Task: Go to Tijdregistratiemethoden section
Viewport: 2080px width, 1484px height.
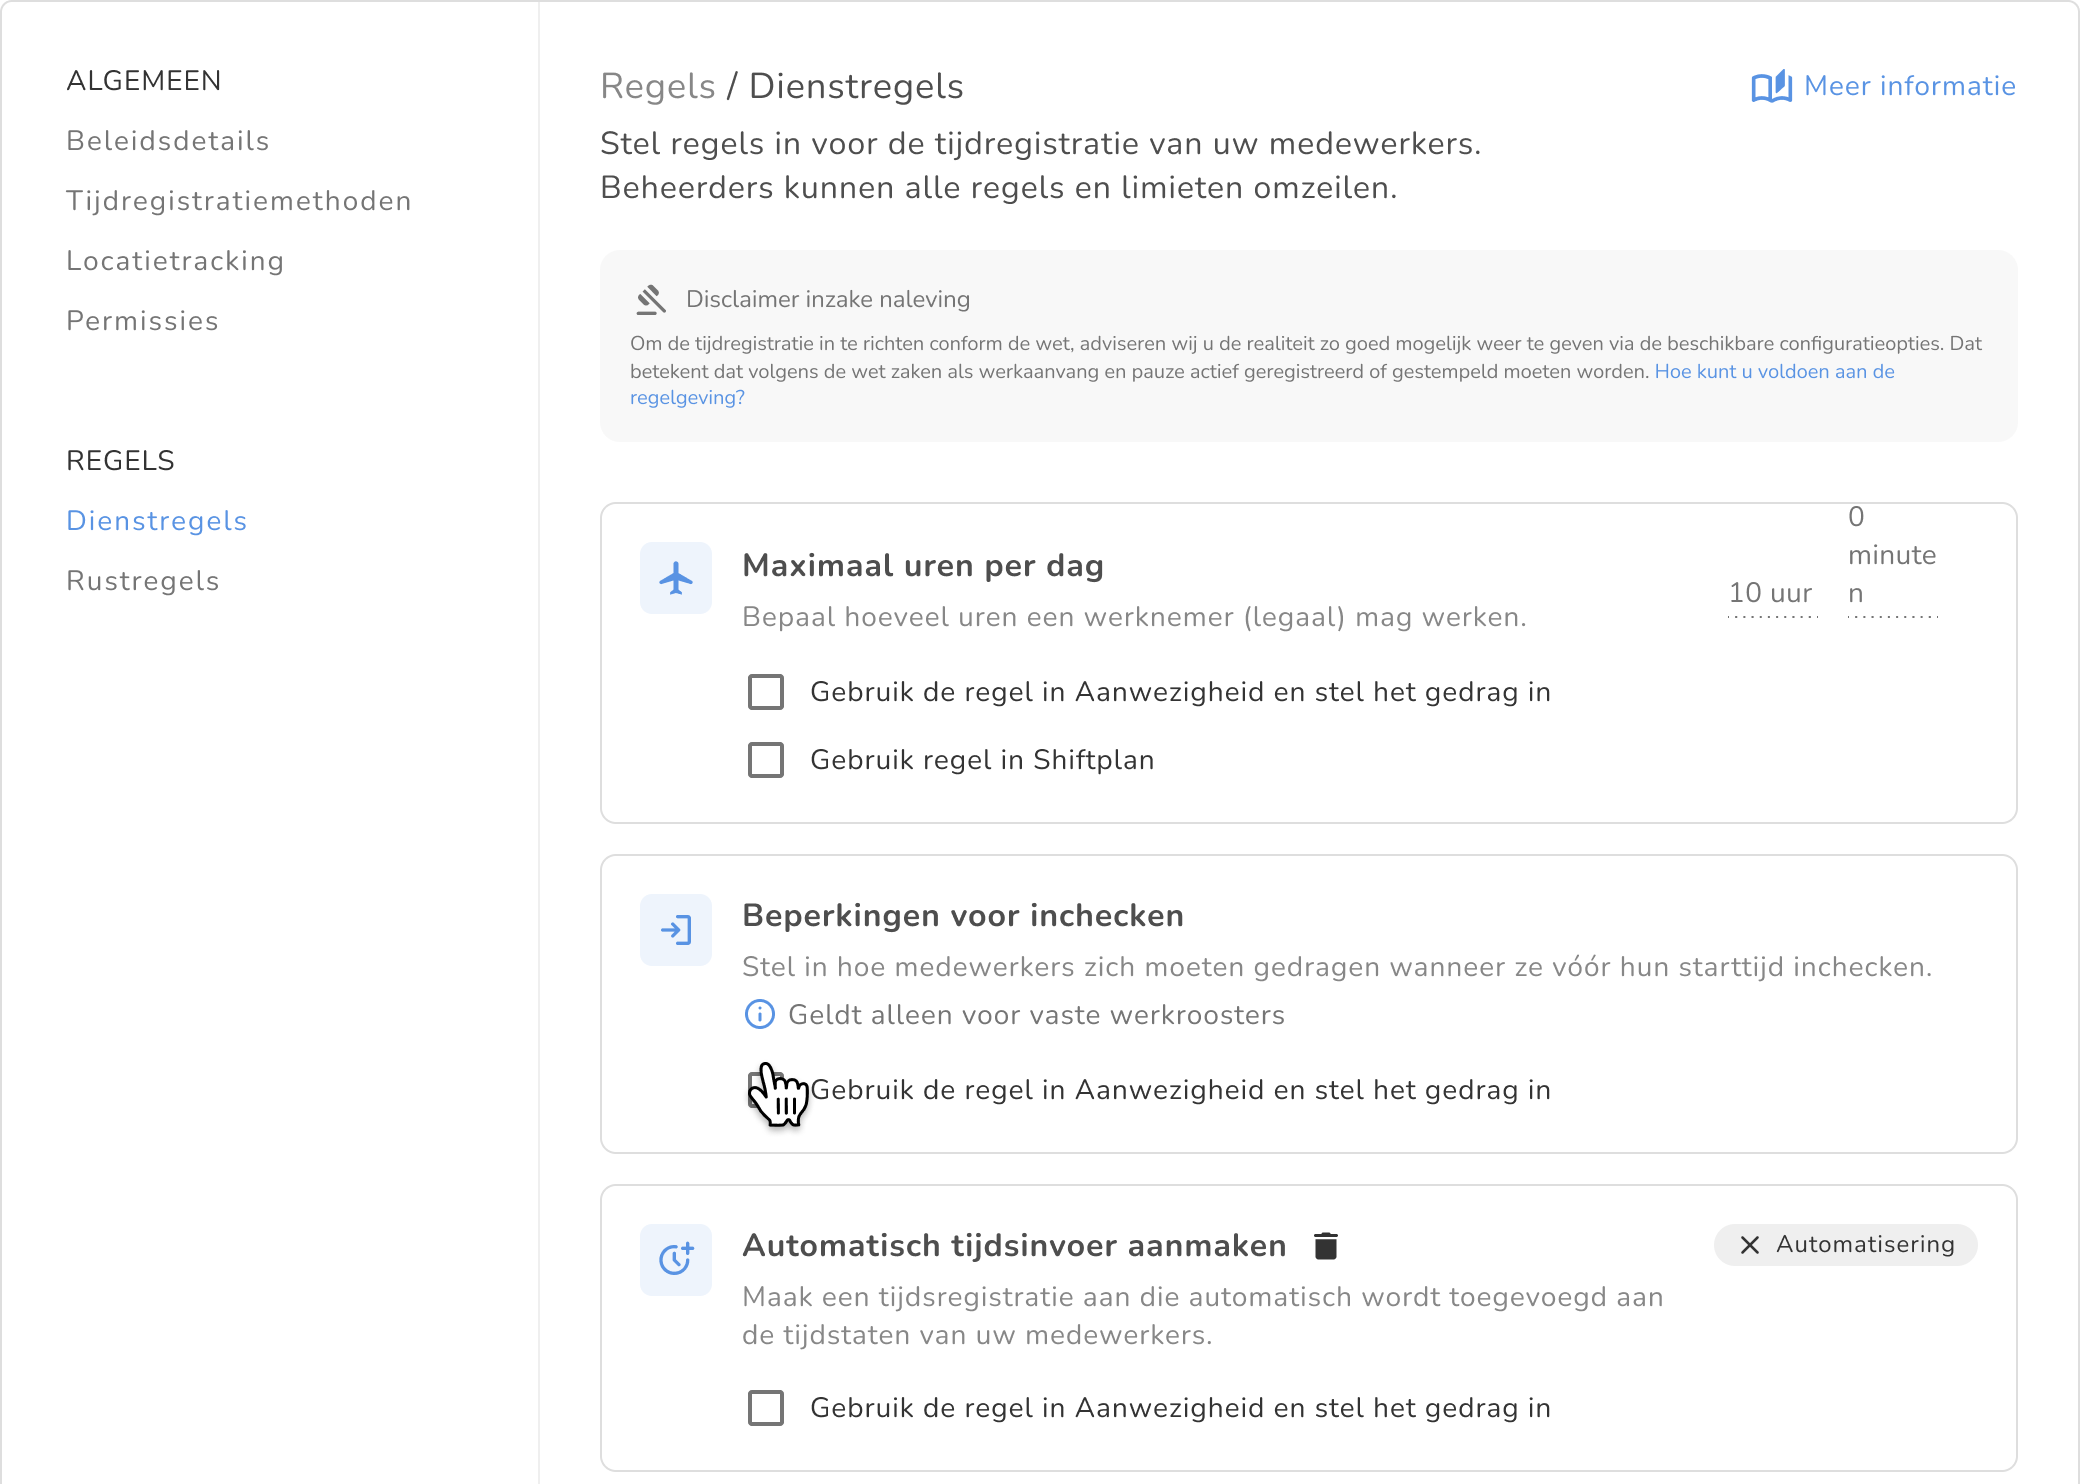Action: 239,201
